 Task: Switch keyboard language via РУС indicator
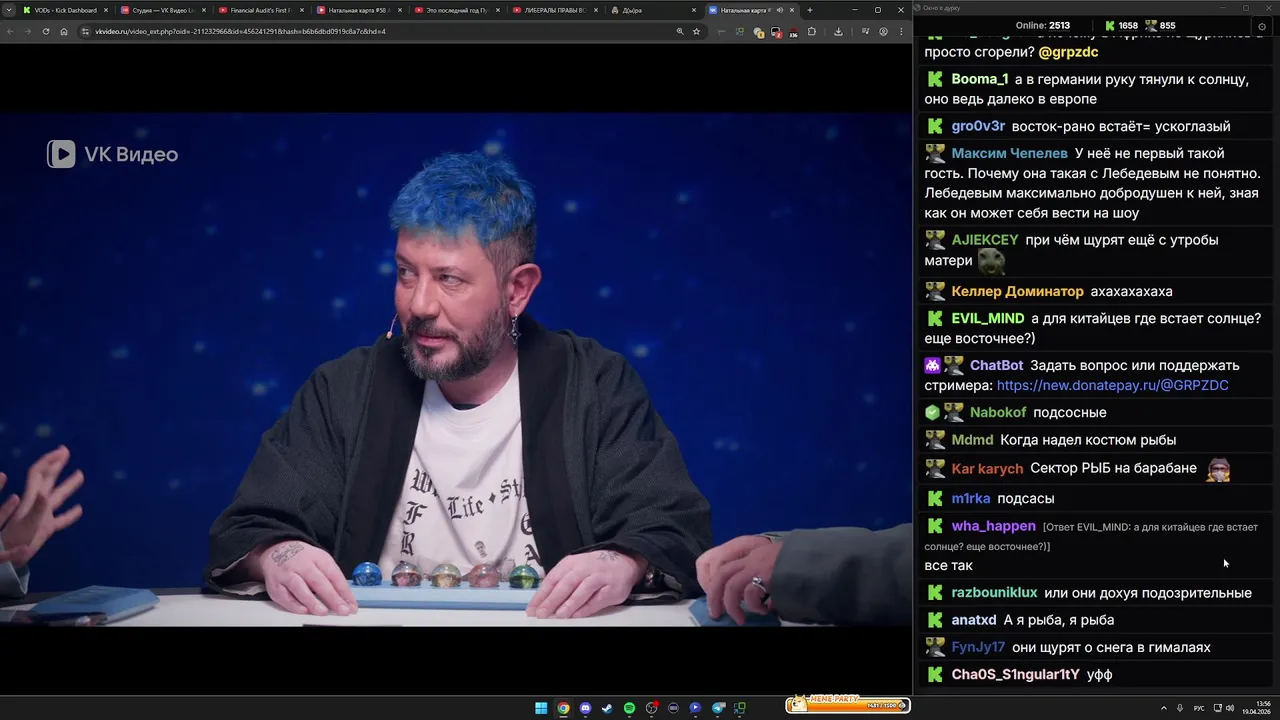[x=1199, y=708]
